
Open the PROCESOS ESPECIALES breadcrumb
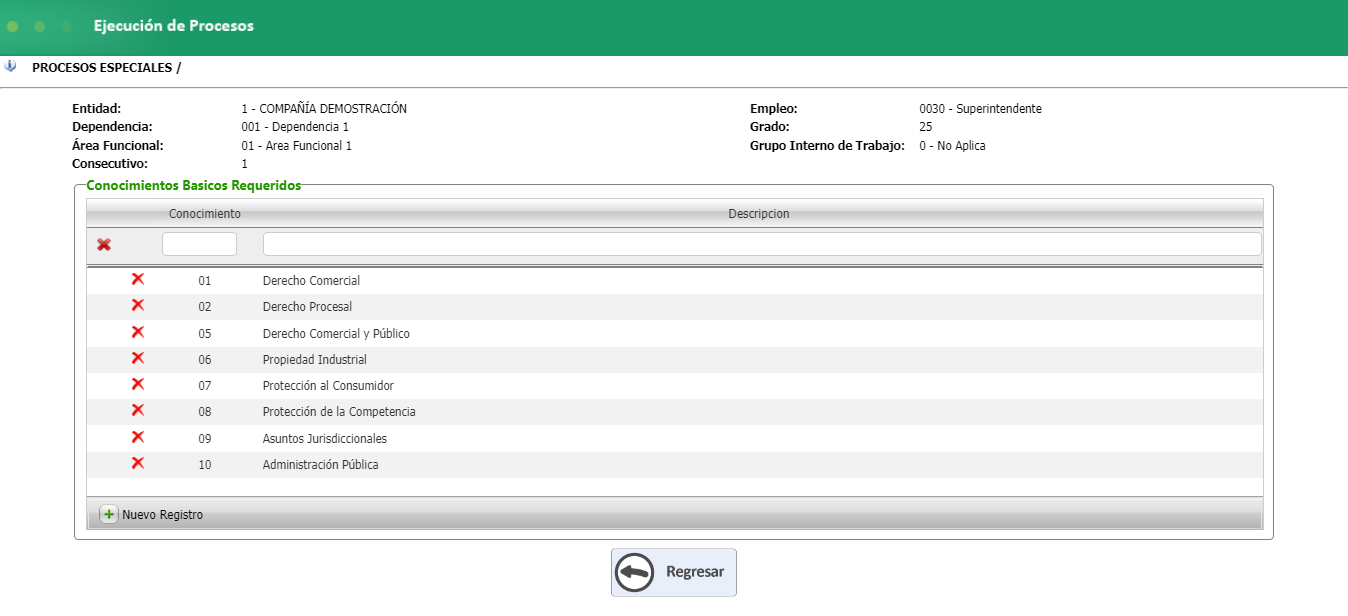(107, 68)
